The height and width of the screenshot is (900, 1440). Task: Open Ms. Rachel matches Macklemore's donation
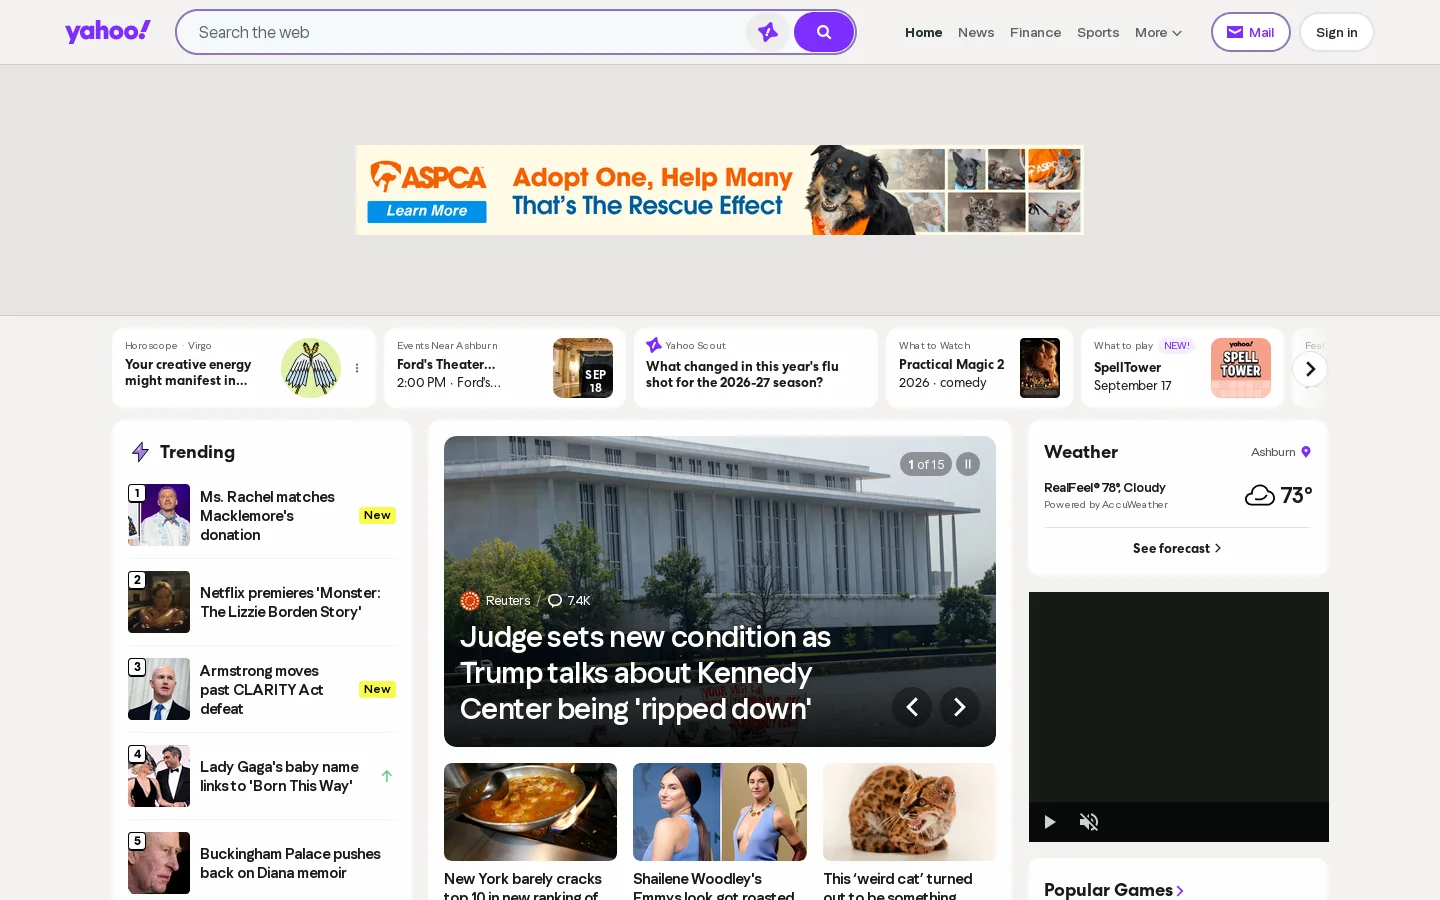pos(267,516)
